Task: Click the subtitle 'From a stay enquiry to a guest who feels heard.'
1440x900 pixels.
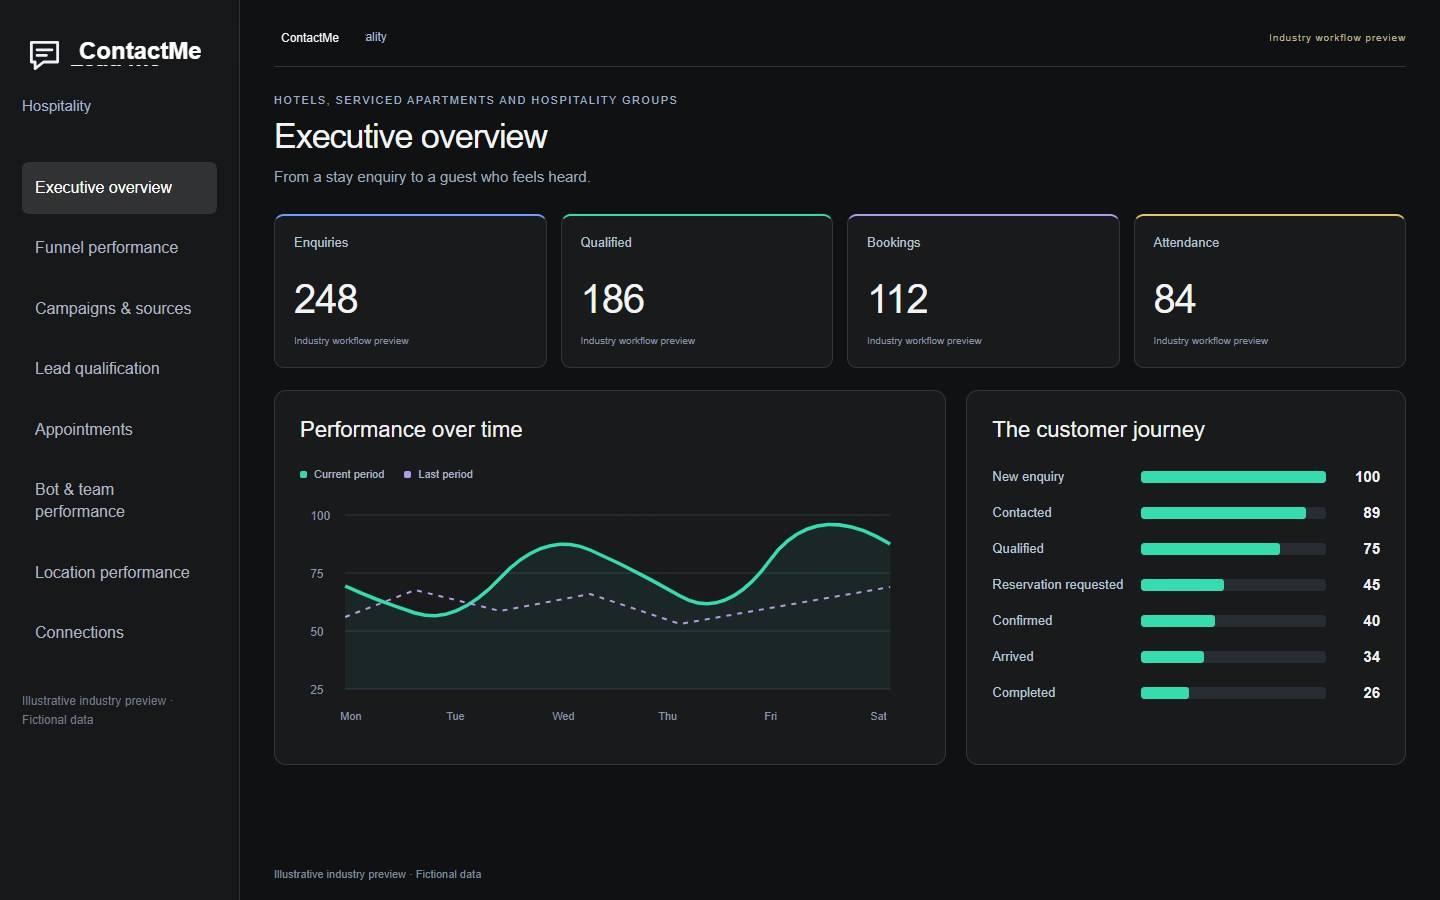Action: [432, 177]
